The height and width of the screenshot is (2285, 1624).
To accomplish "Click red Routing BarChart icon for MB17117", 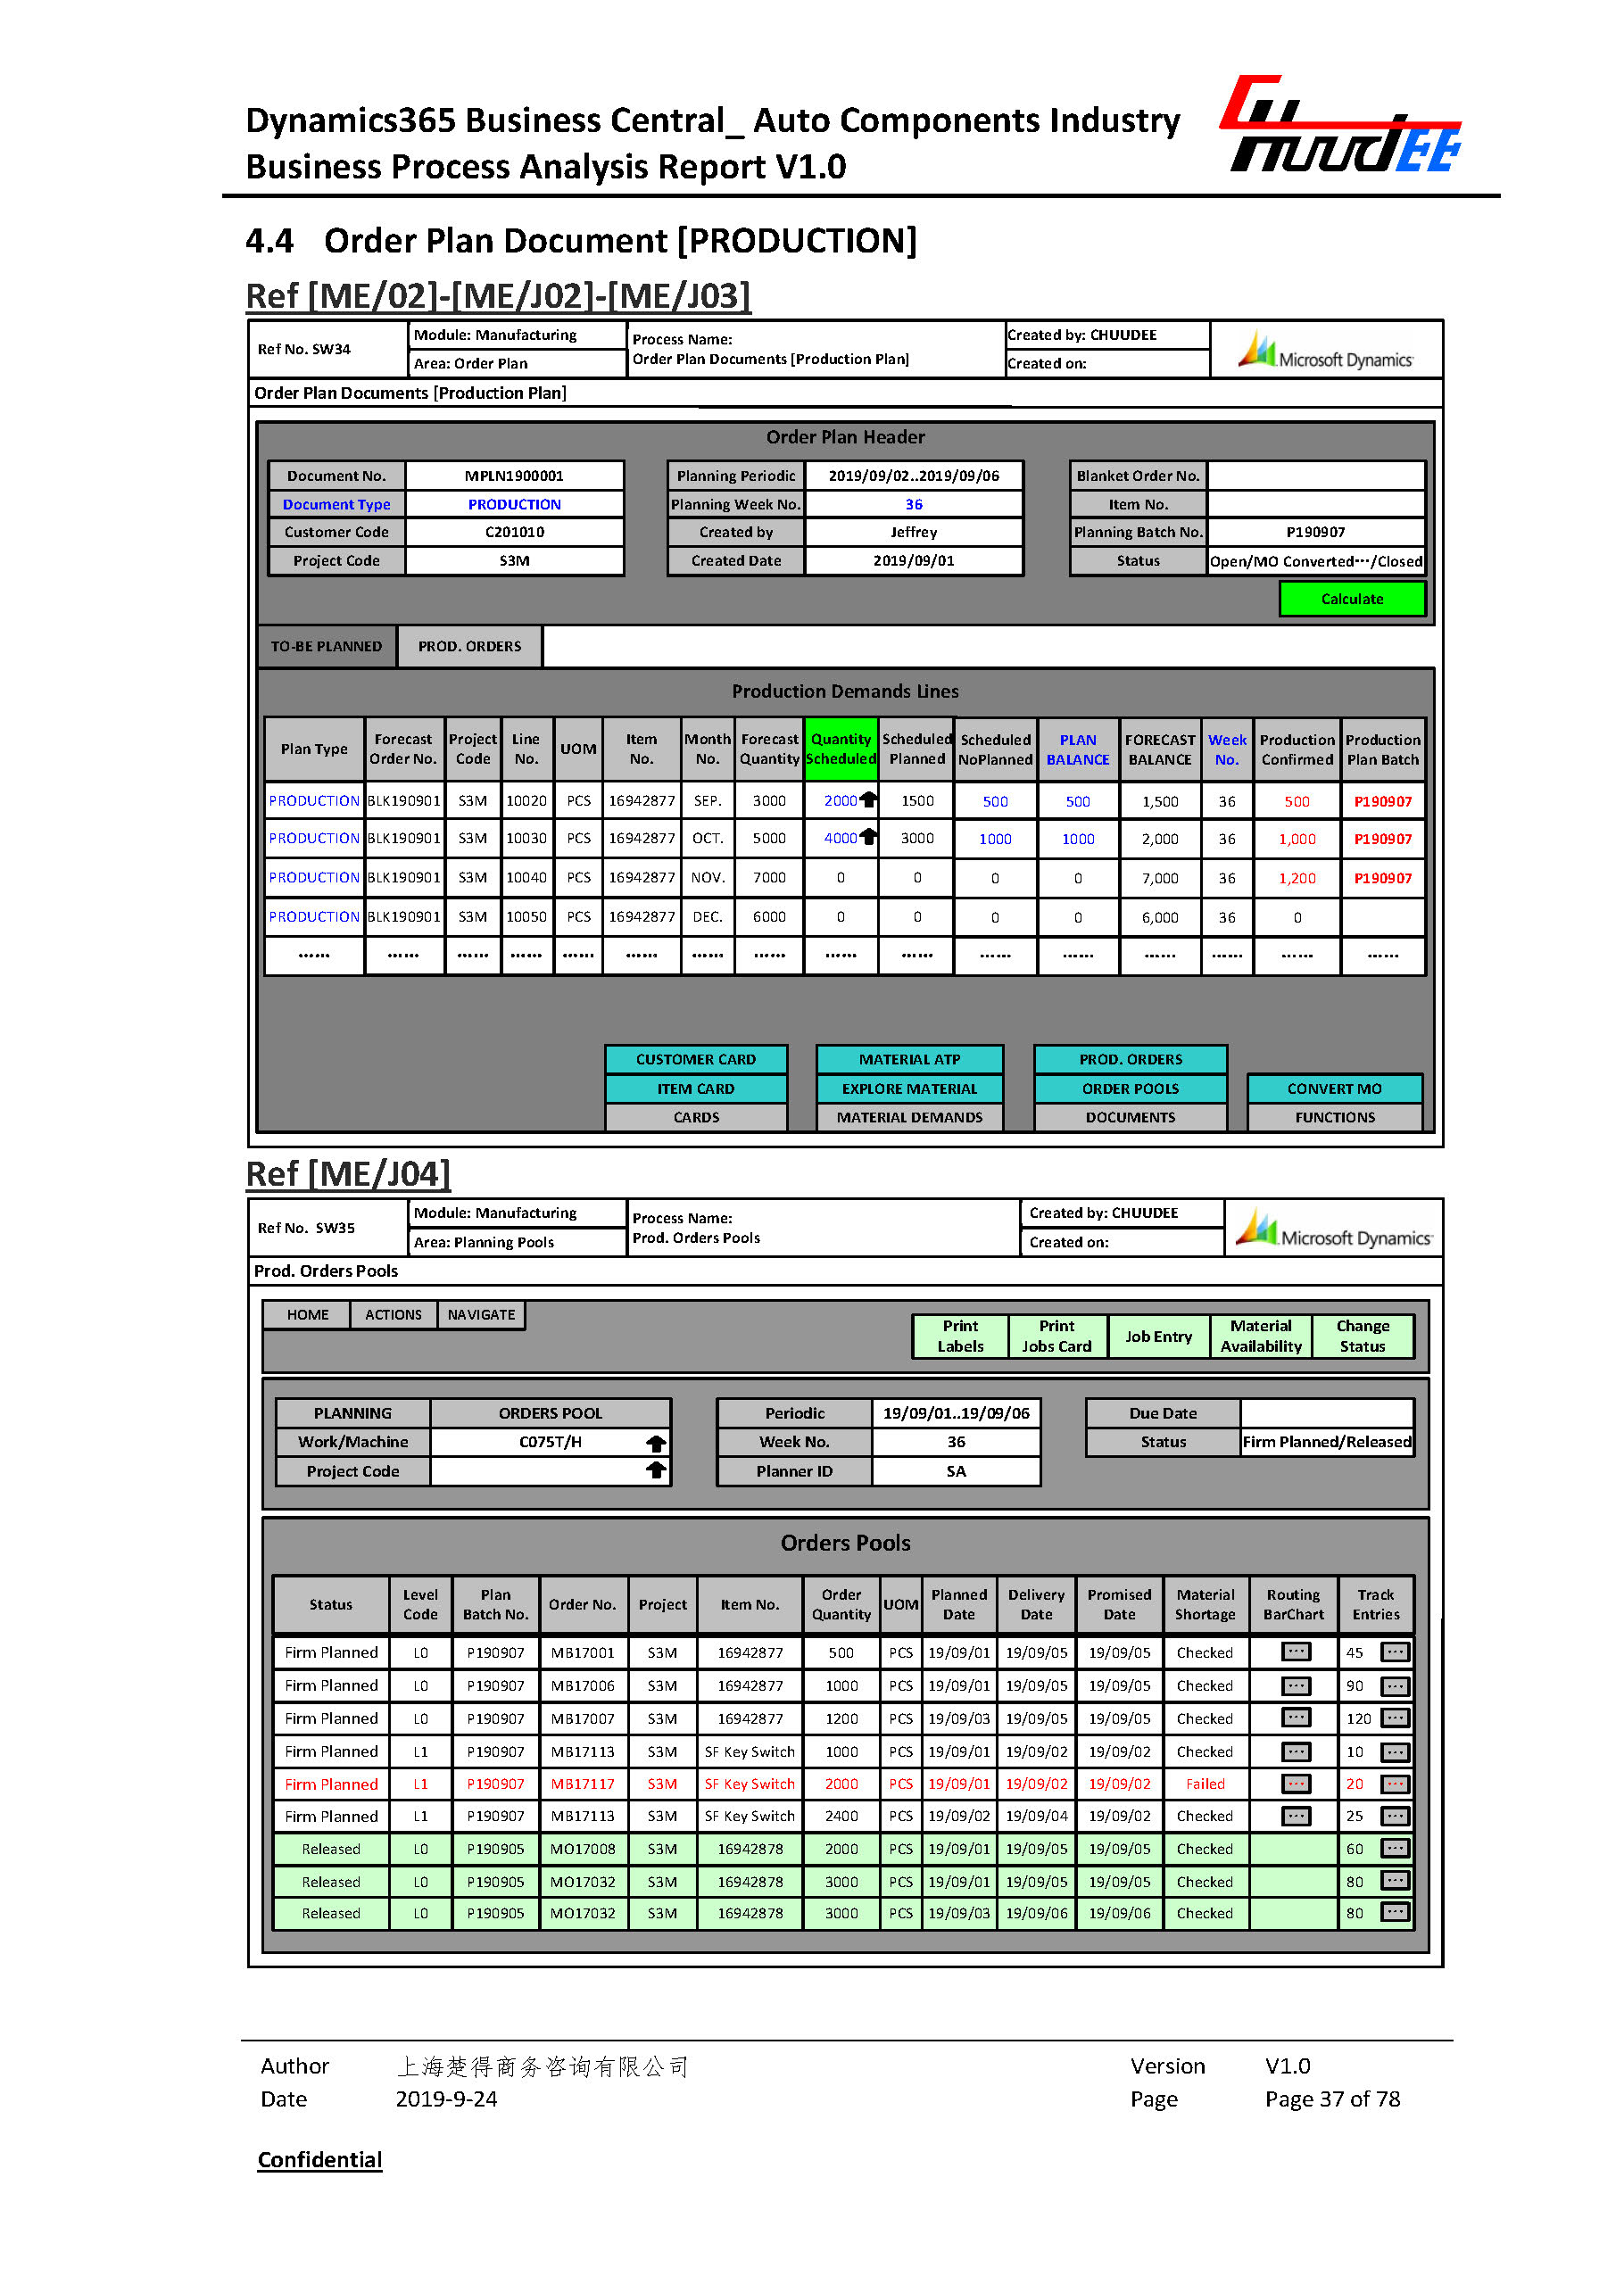I will coord(1295,1784).
